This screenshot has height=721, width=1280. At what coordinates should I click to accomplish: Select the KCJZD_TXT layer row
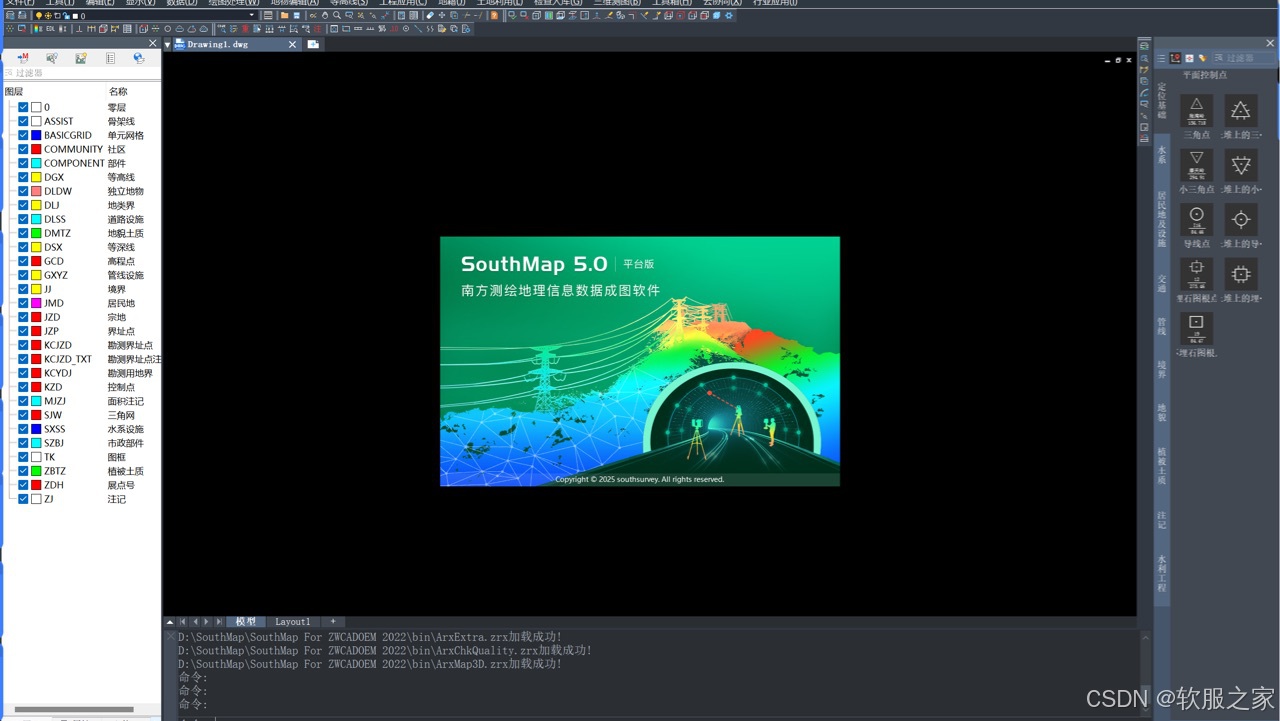(81, 359)
